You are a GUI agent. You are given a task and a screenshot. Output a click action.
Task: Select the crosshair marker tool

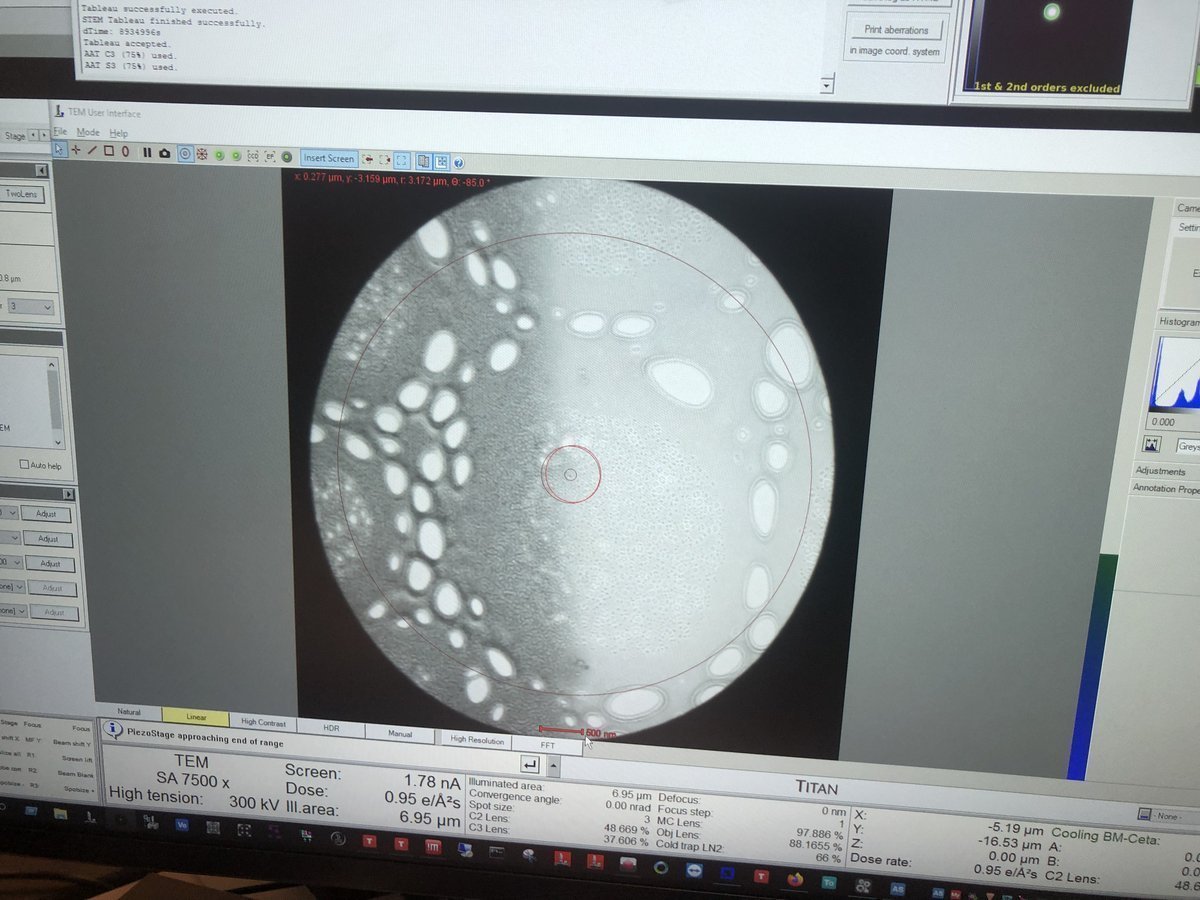[x=76, y=150]
